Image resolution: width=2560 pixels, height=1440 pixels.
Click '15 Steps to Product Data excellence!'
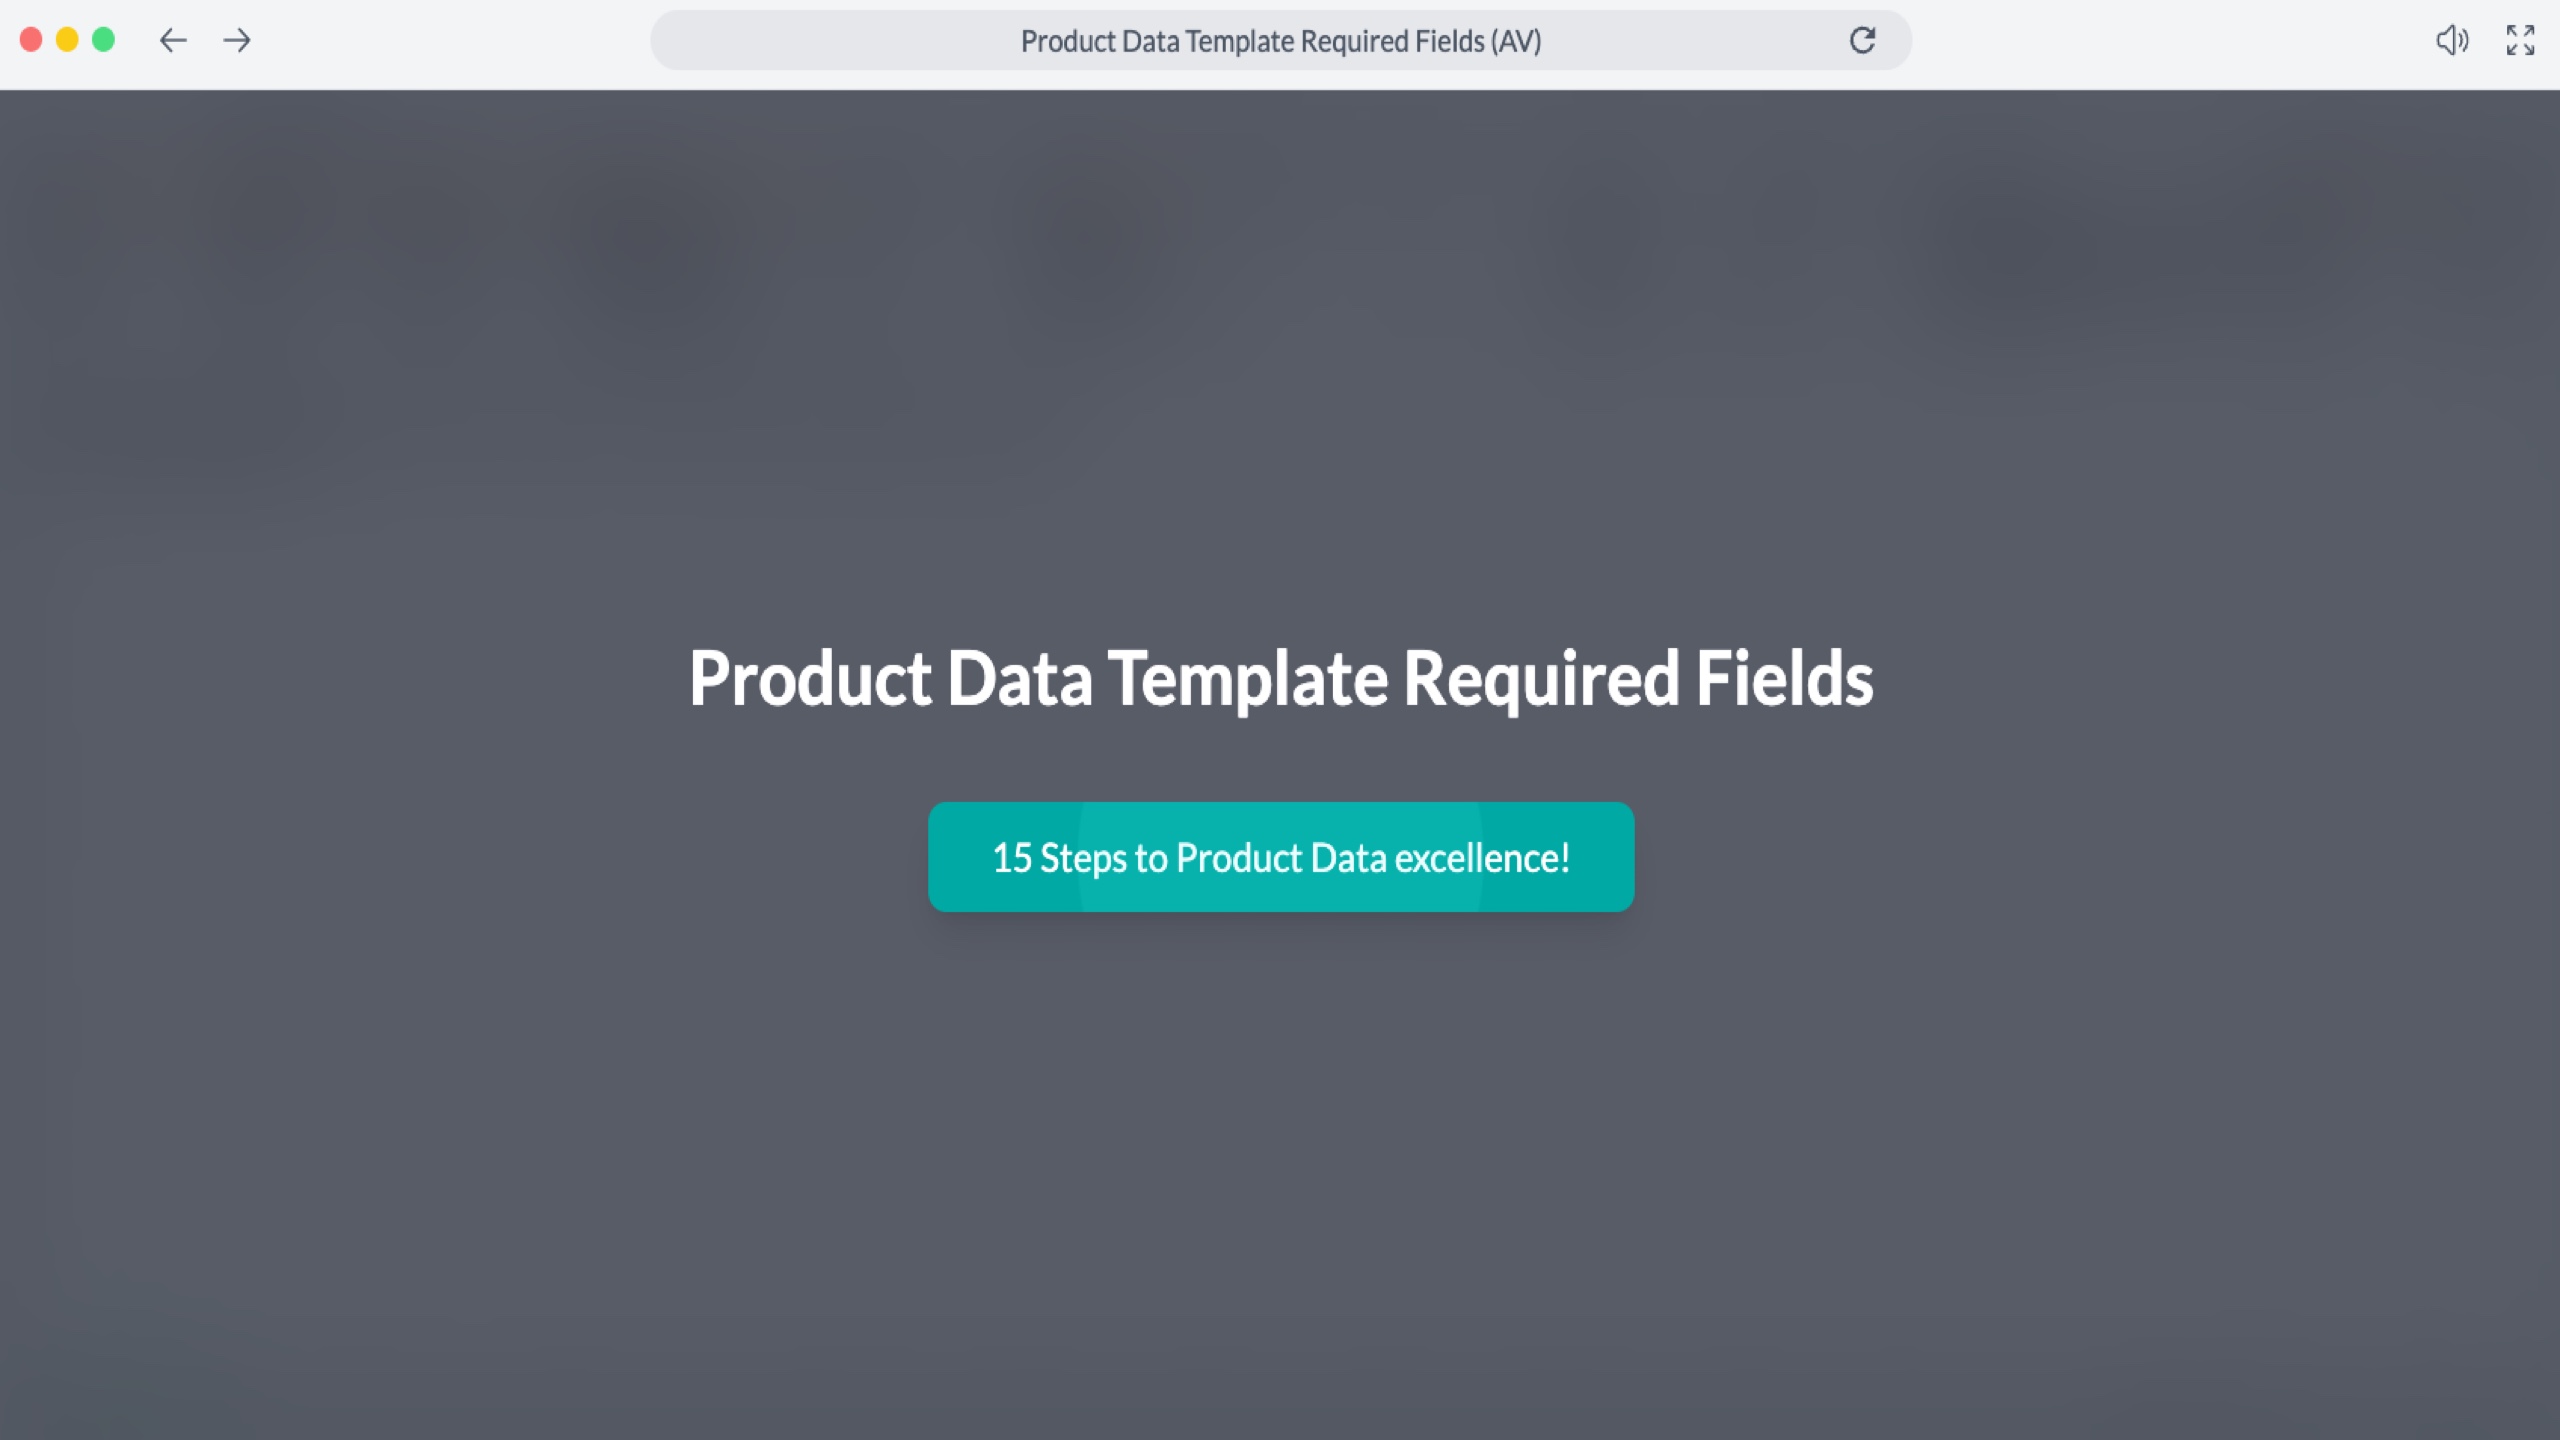click(1280, 856)
